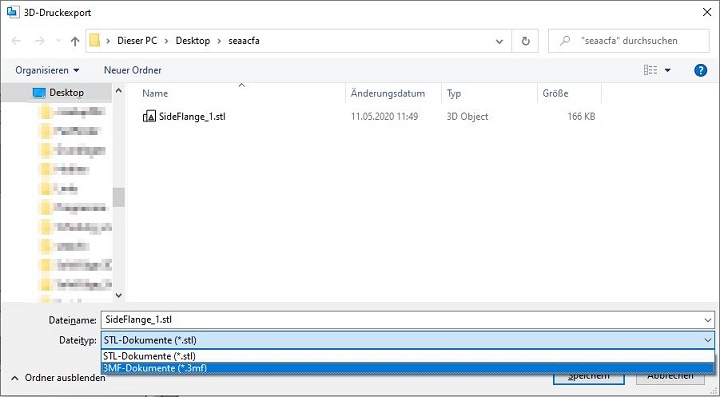720x397 pixels.
Task: Open the Dateiname history dropdown arrow
Action: click(x=708, y=320)
